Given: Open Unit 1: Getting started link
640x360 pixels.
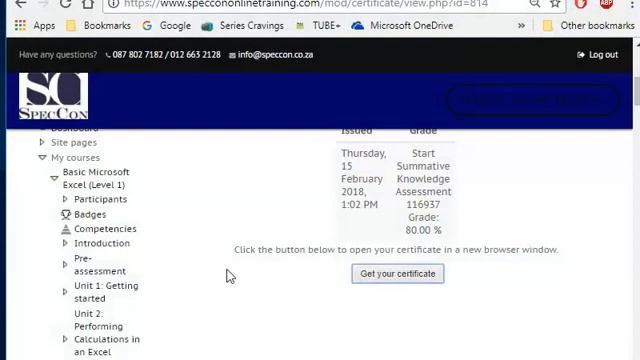Looking at the screenshot, I should pos(106,292).
